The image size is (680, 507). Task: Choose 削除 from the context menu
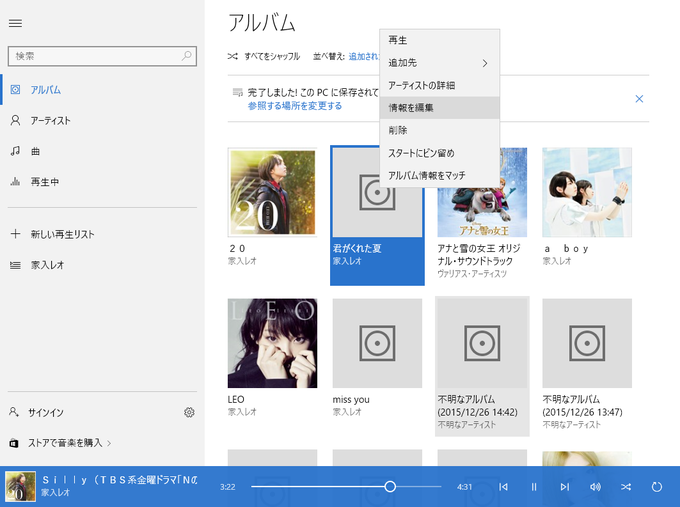click(440, 130)
